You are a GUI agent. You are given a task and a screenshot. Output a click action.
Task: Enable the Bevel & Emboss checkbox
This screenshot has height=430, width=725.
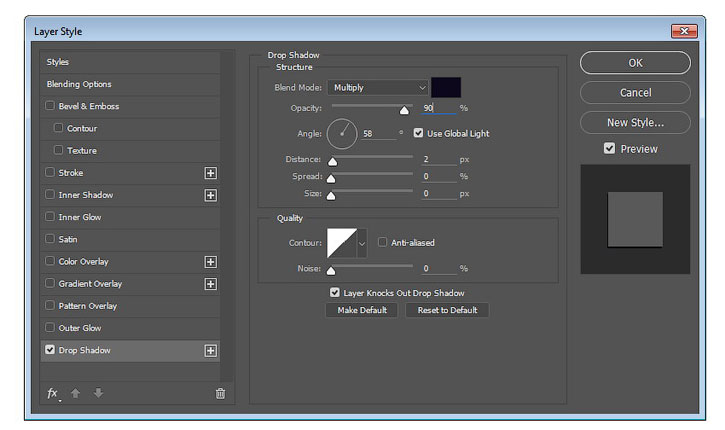coord(50,106)
